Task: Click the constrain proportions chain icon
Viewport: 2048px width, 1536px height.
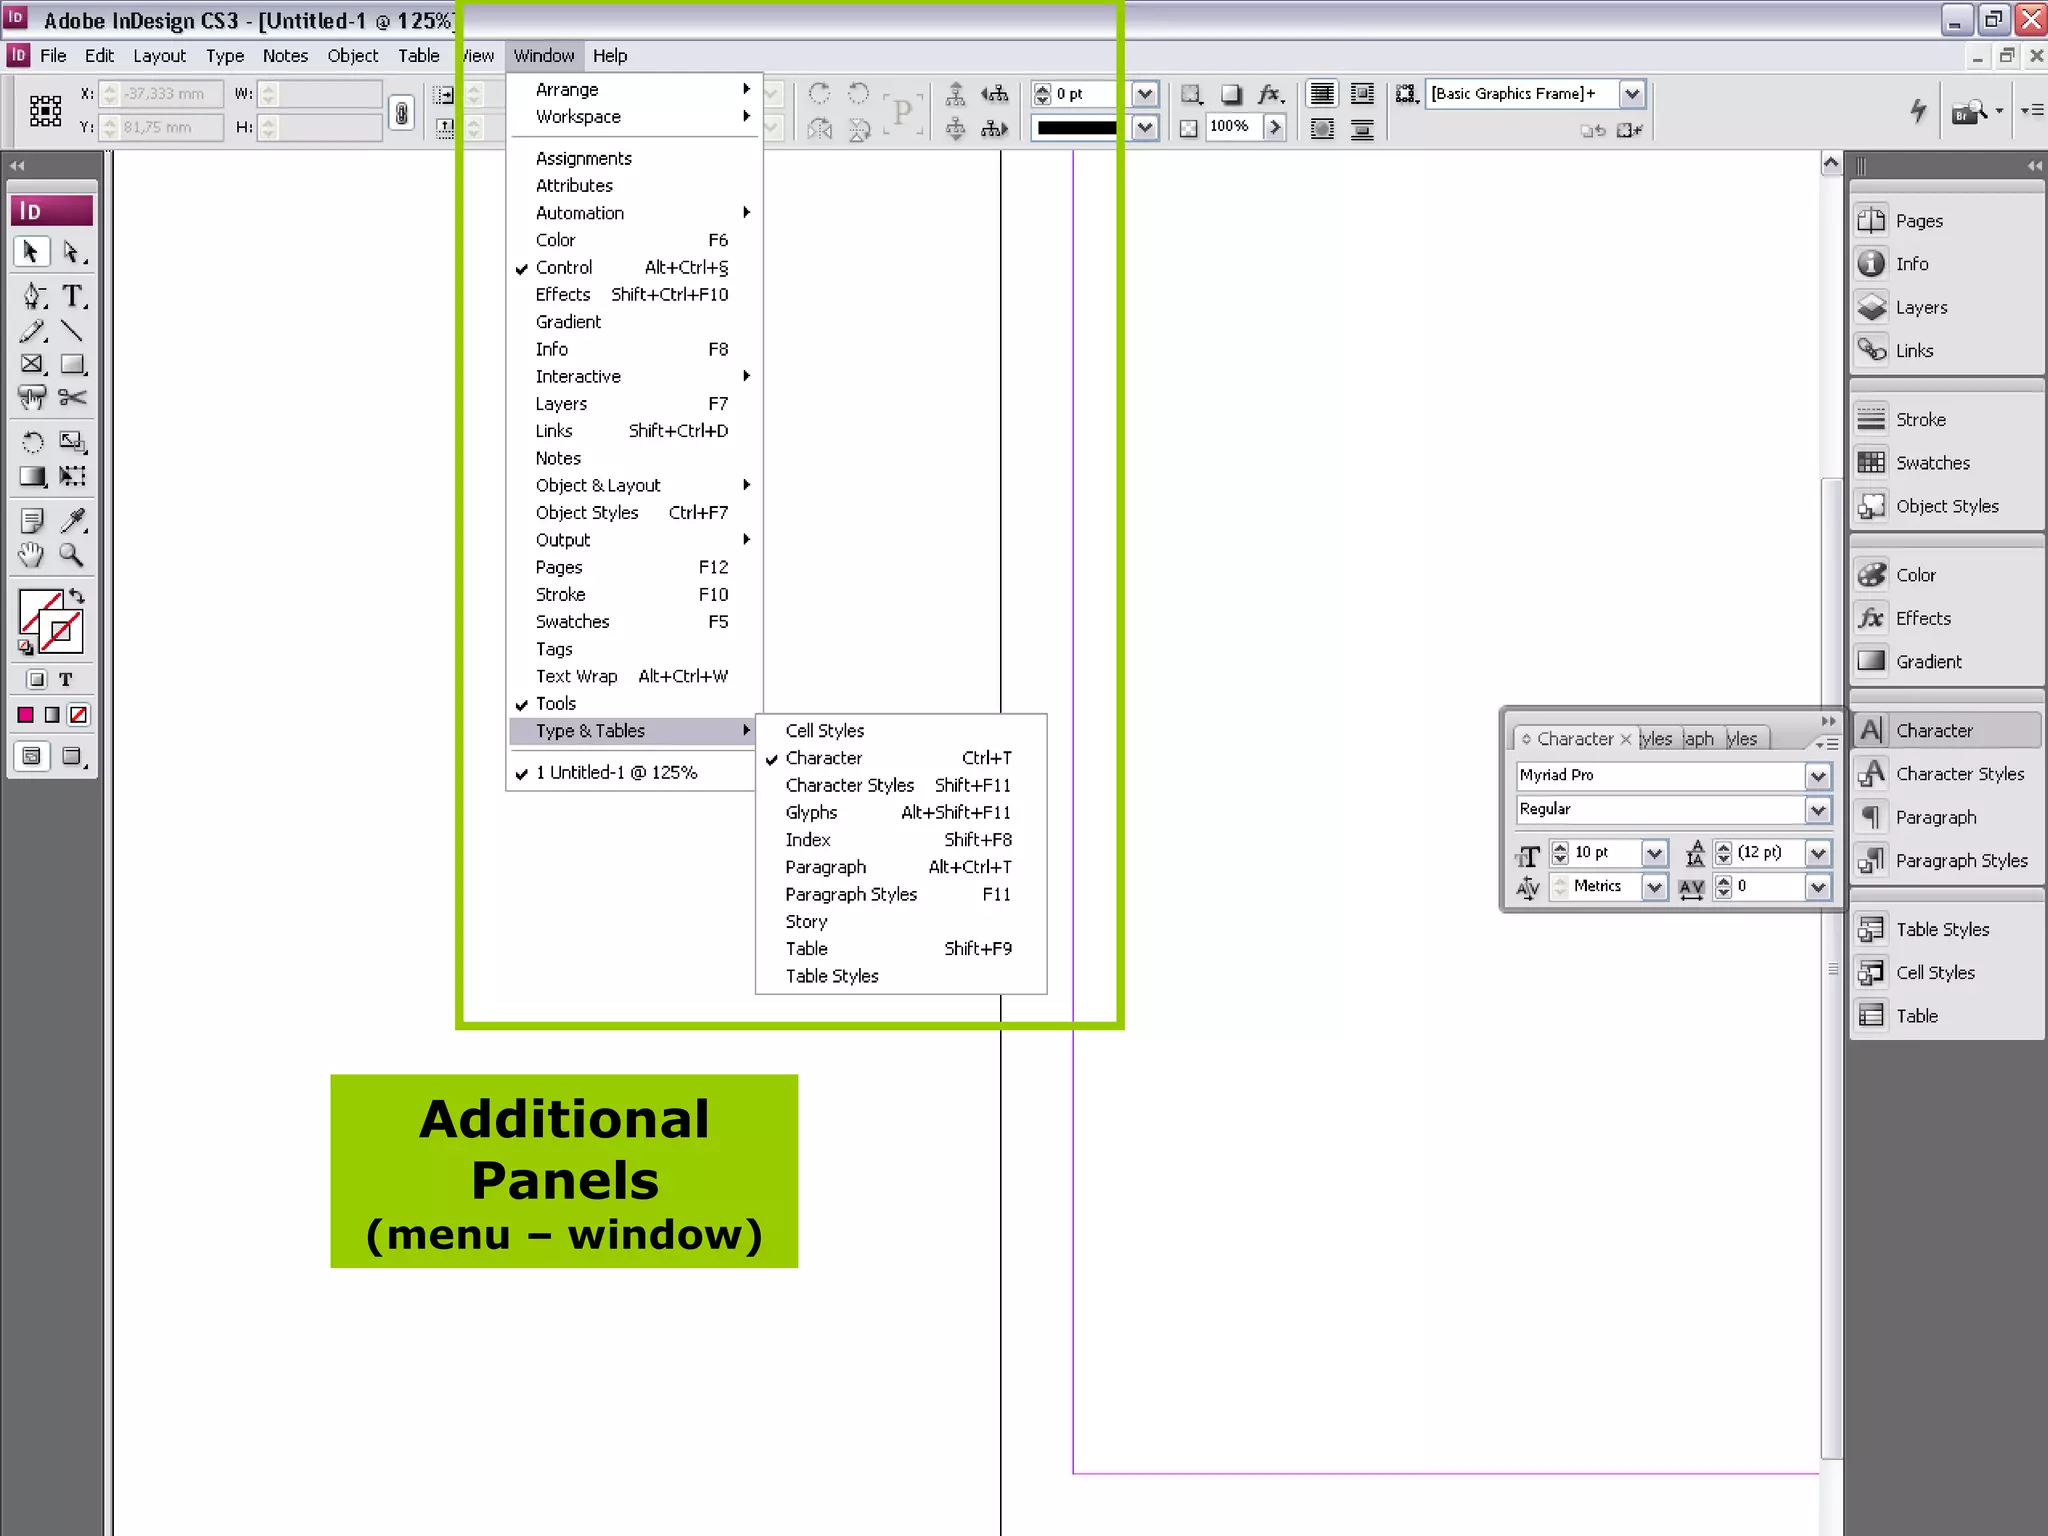Action: point(401,112)
